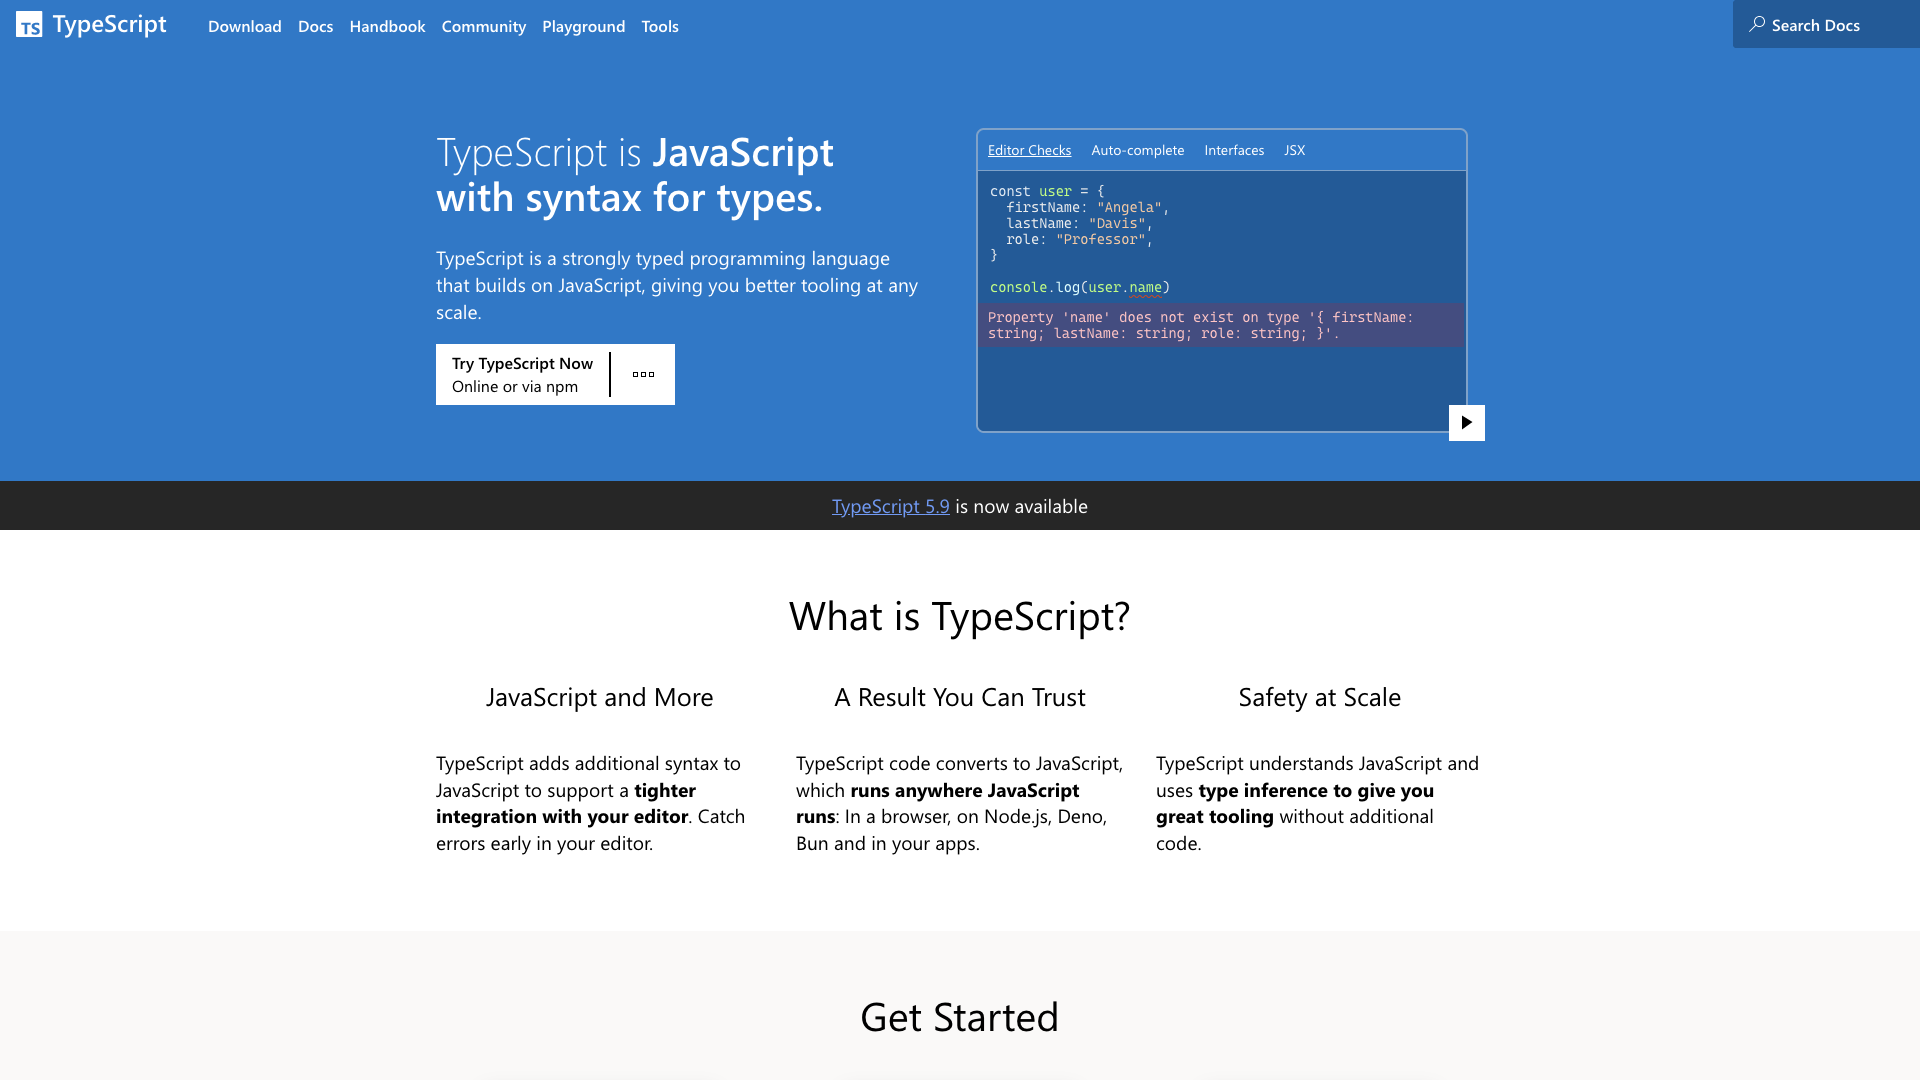Navigate to the Handbook menu item

click(x=387, y=26)
